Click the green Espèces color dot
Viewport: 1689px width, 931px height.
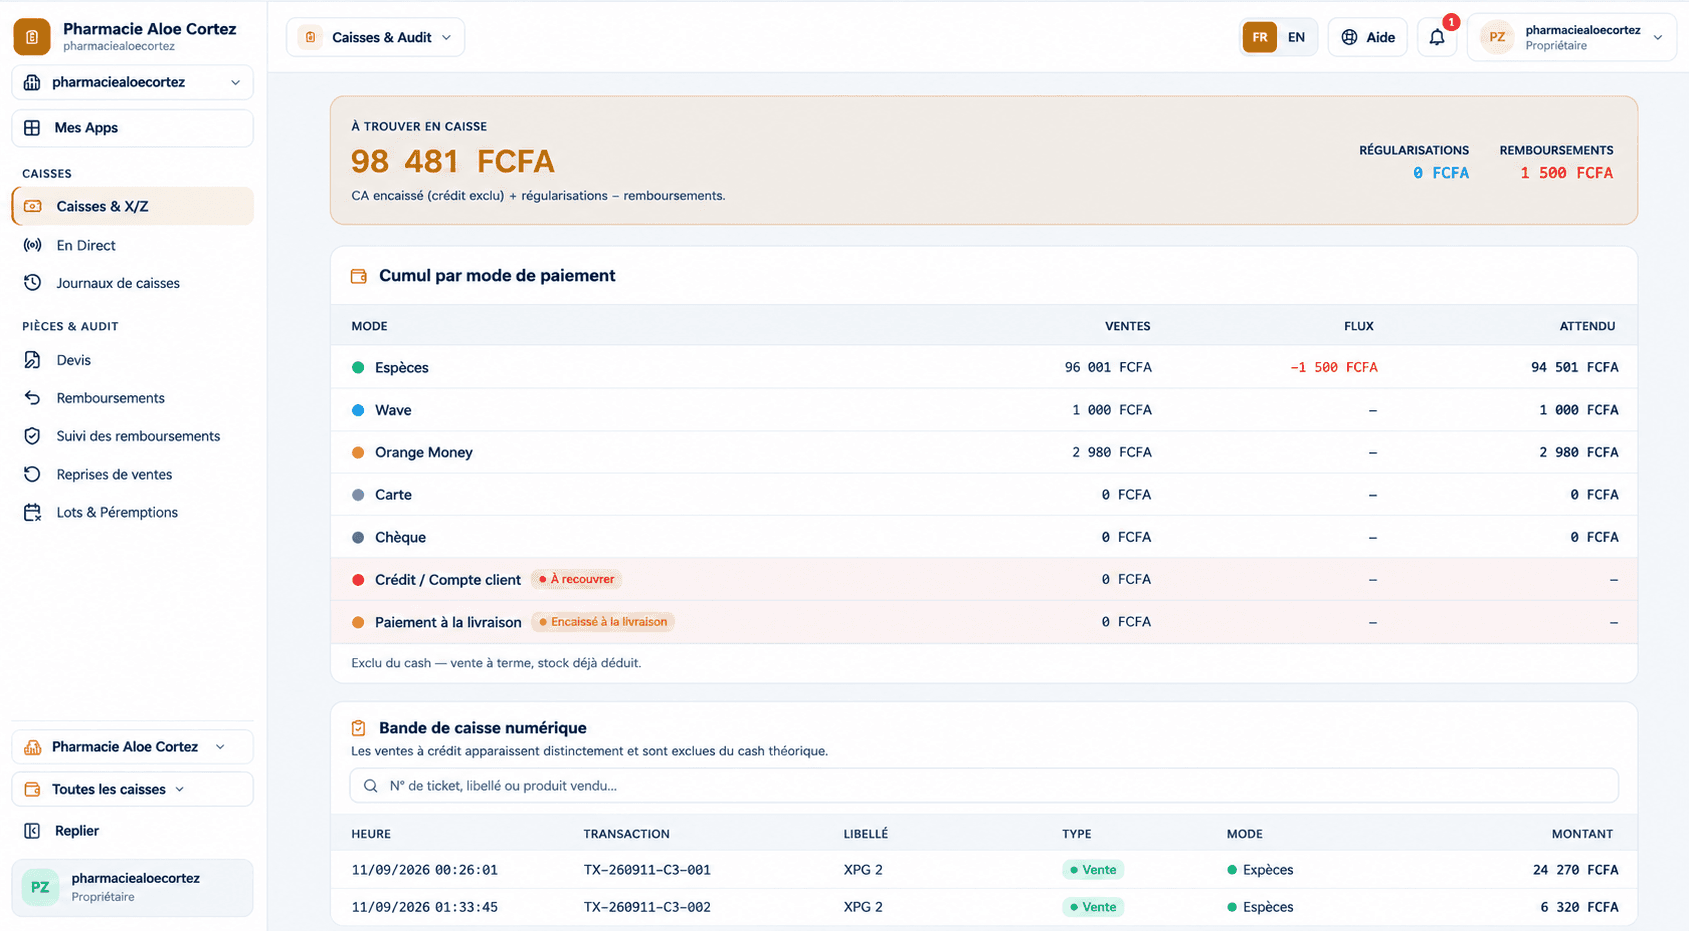[358, 368]
